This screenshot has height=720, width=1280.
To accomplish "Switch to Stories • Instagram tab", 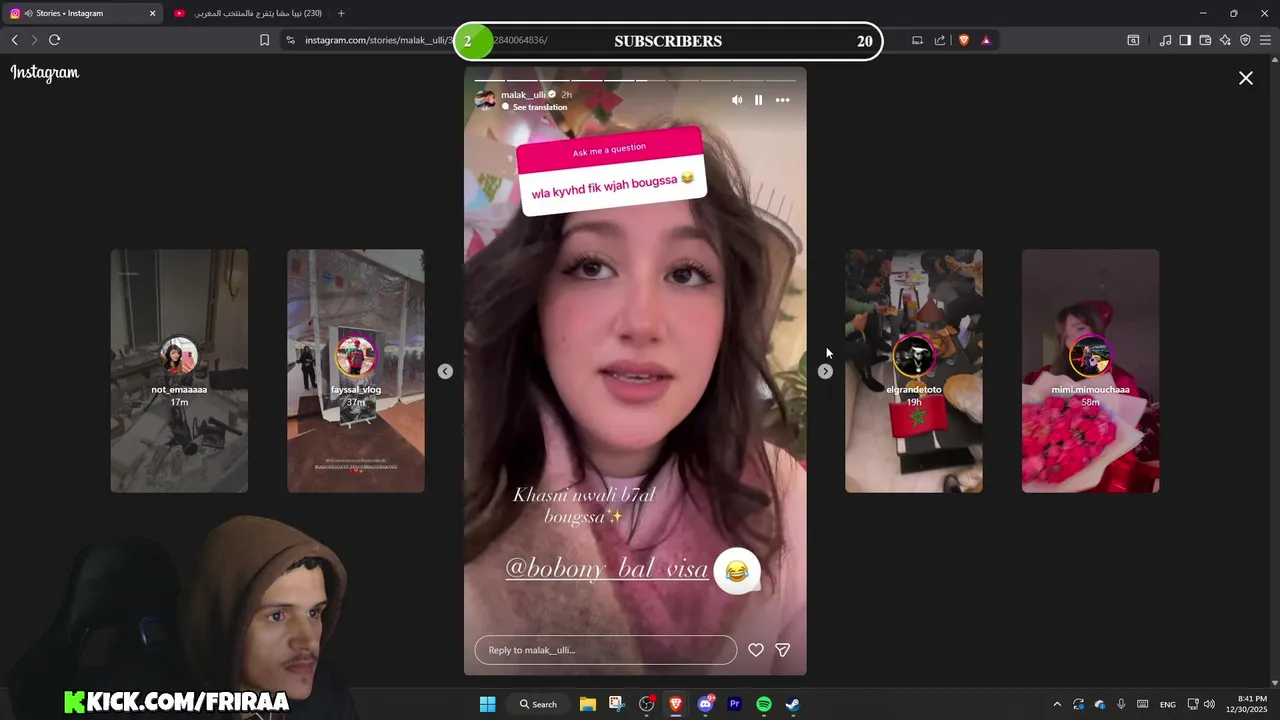I will pos(84,13).
